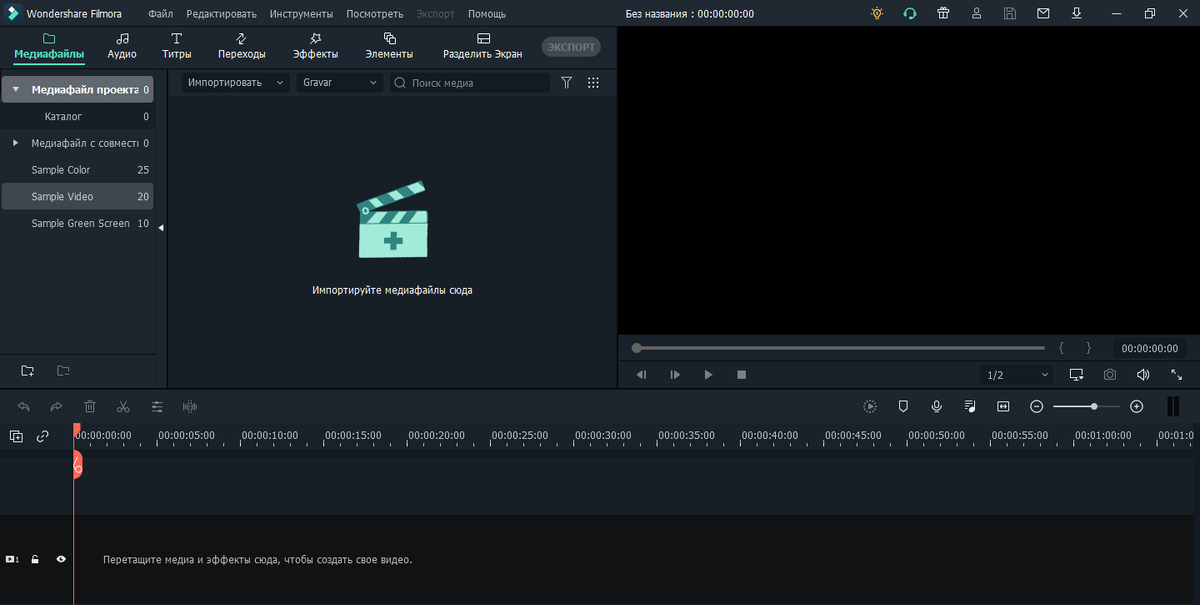This screenshot has height=605, width=1200.
Task: Select Sample Color in sidebar
Action: click(x=77, y=170)
